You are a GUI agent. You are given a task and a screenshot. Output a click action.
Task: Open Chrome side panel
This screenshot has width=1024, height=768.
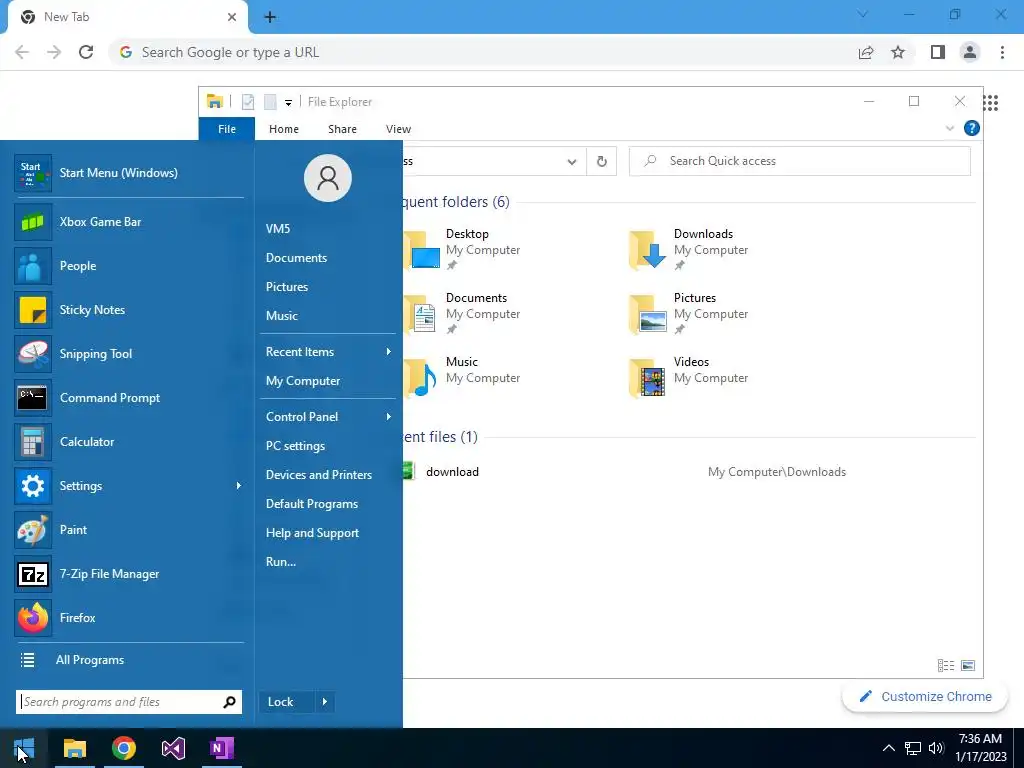pos(938,52)
